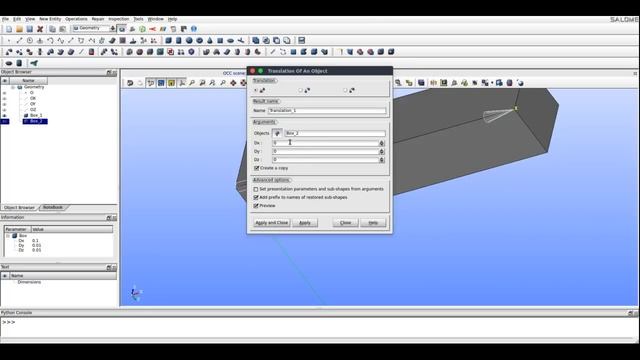Screen dimensions: 640x360
Task: Click the magnifier icon right of the dialog
Action: point(398,83)
